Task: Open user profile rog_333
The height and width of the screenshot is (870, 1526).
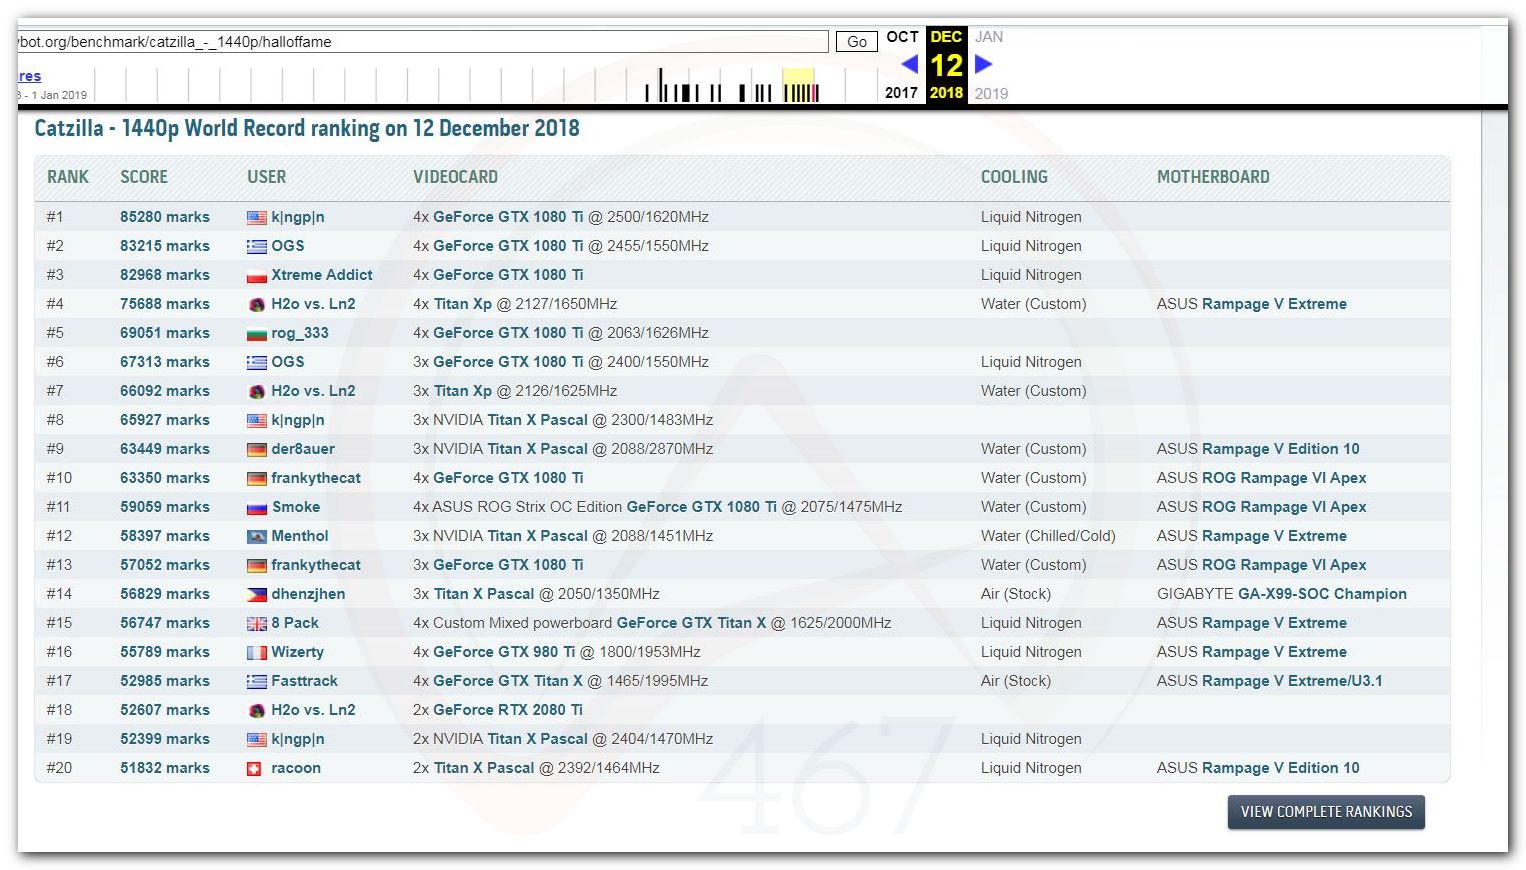Action: point(300,333)
